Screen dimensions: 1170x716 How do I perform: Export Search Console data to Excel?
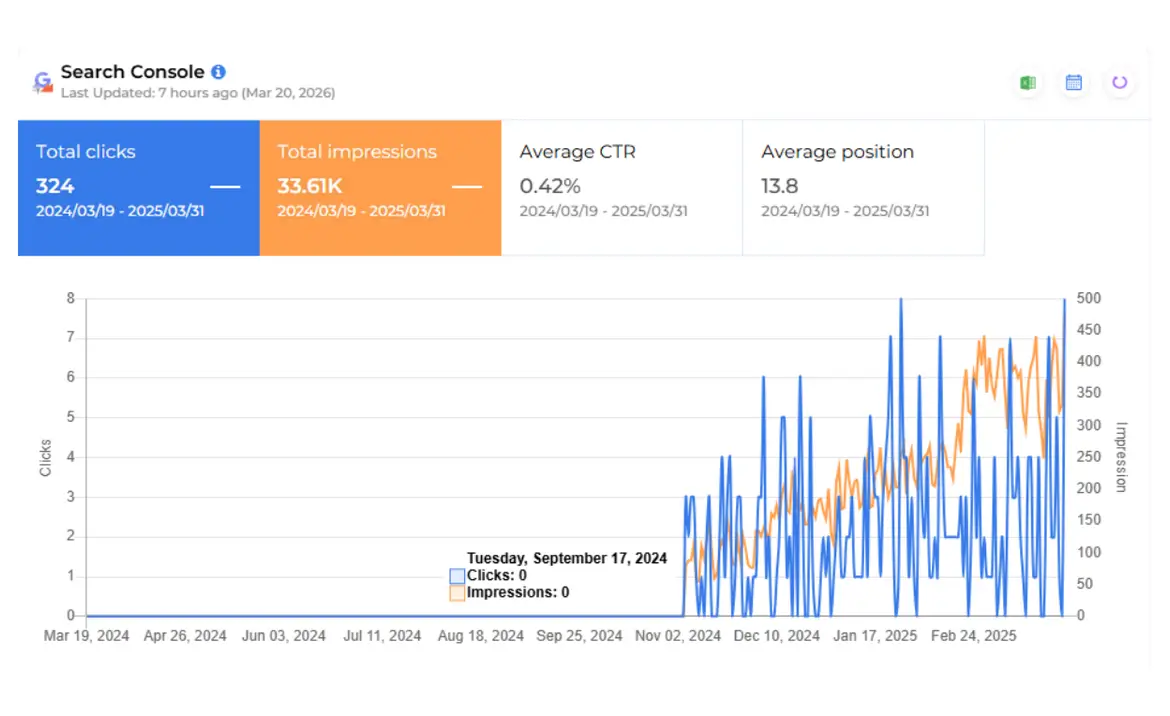1028,83
